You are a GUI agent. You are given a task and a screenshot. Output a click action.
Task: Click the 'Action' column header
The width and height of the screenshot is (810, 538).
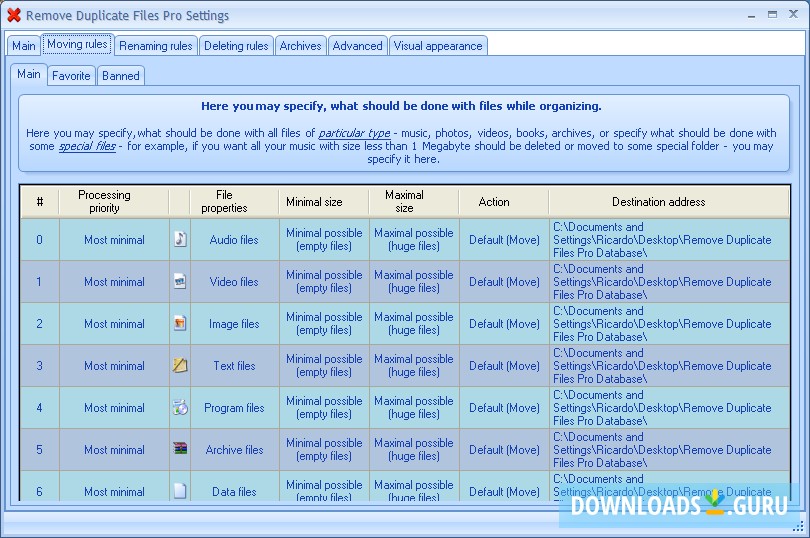tap(504, 202)
